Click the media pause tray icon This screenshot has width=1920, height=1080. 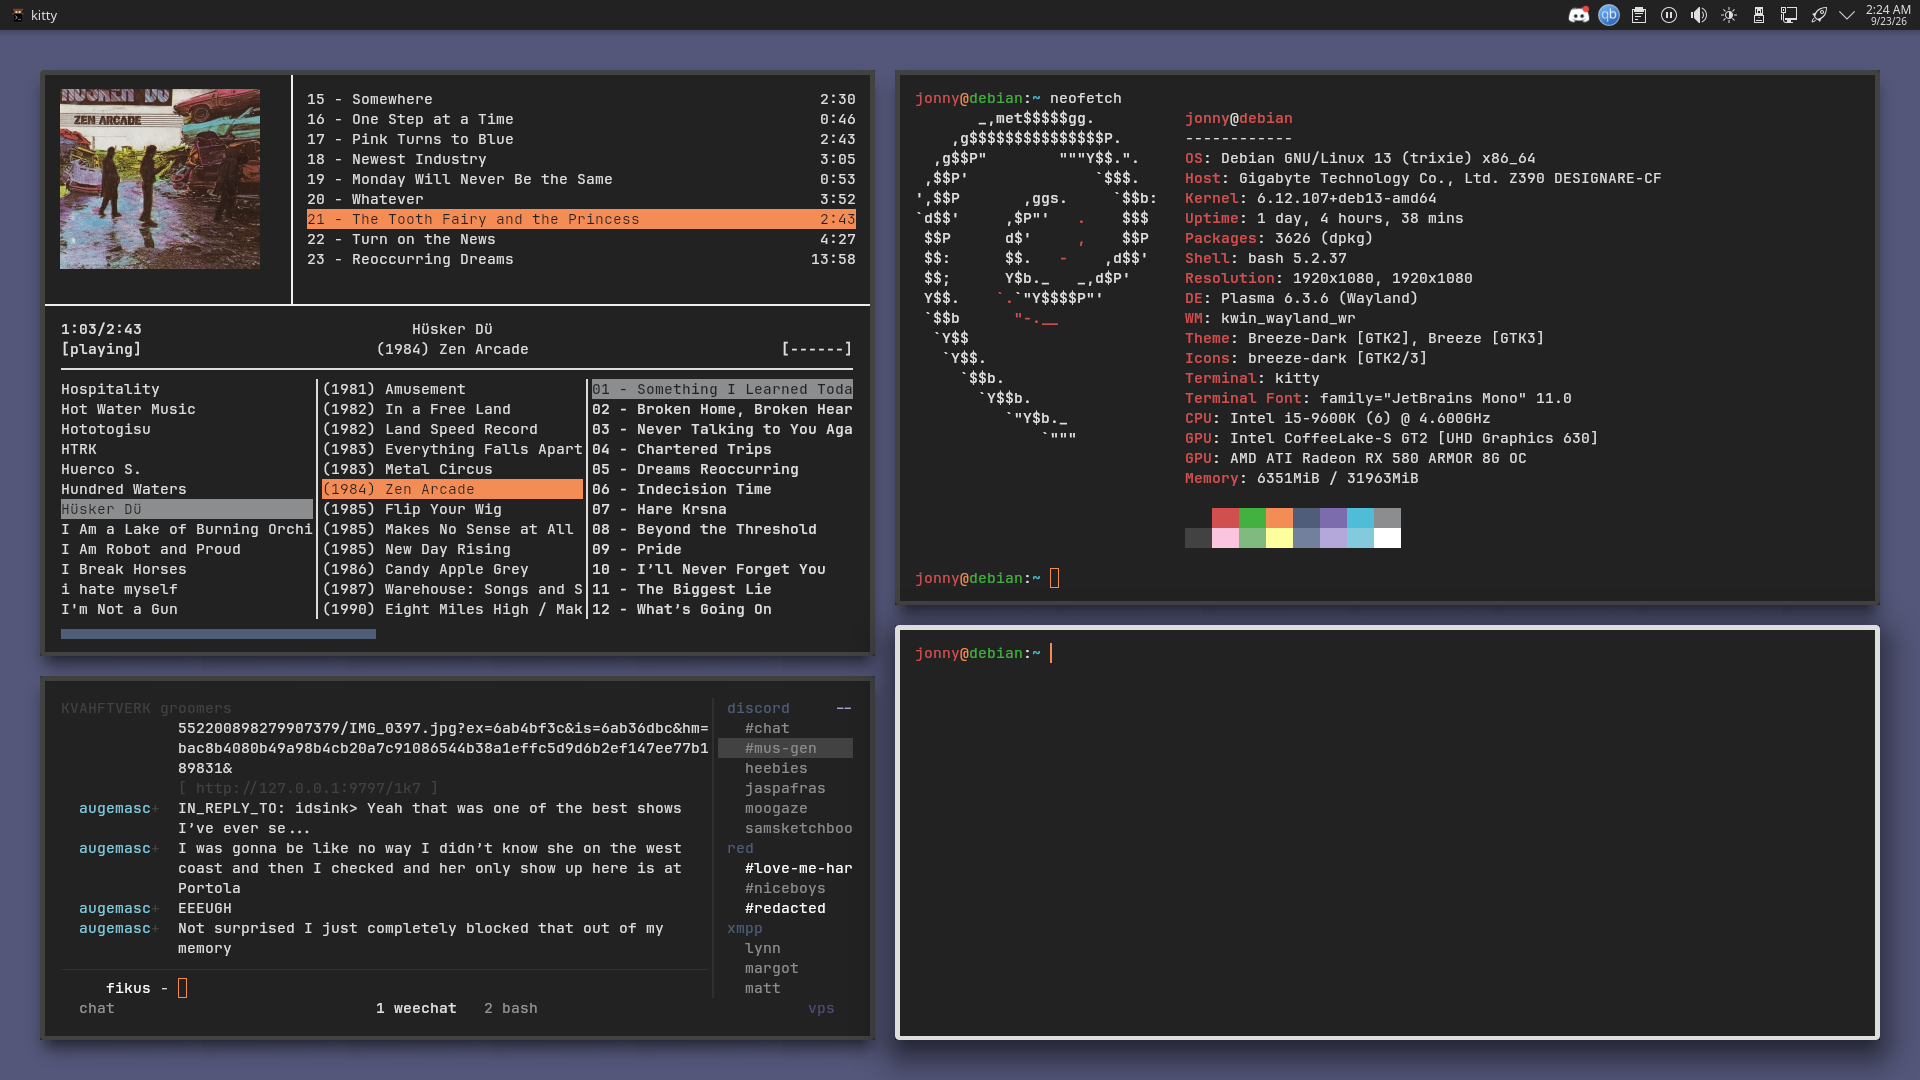pyautogui.click(x=1668, y=15)
